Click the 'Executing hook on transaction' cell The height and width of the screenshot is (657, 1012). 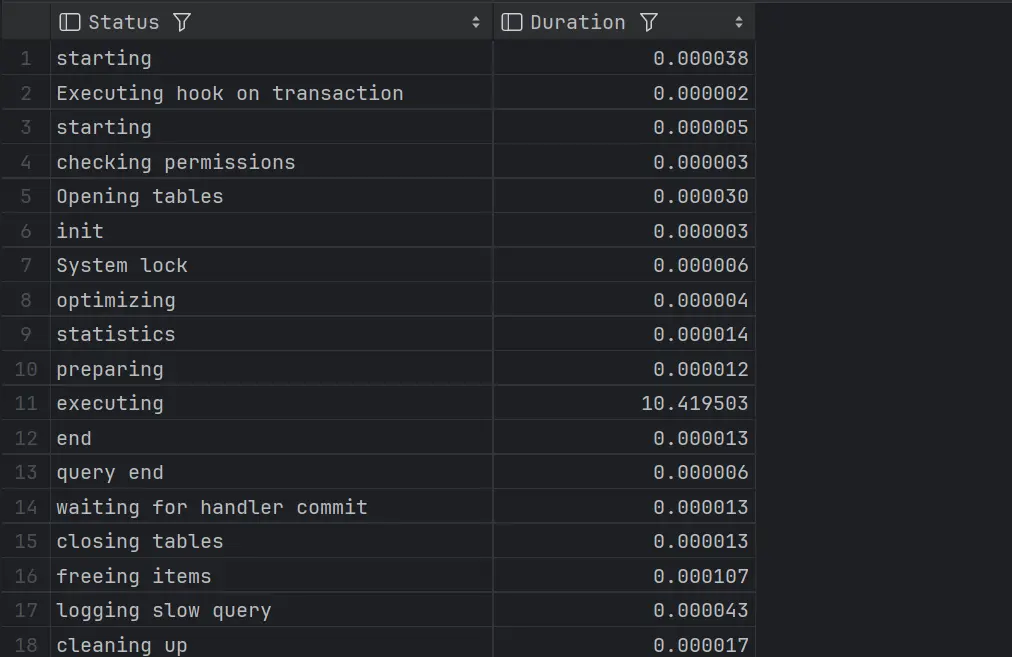point(230,93)
